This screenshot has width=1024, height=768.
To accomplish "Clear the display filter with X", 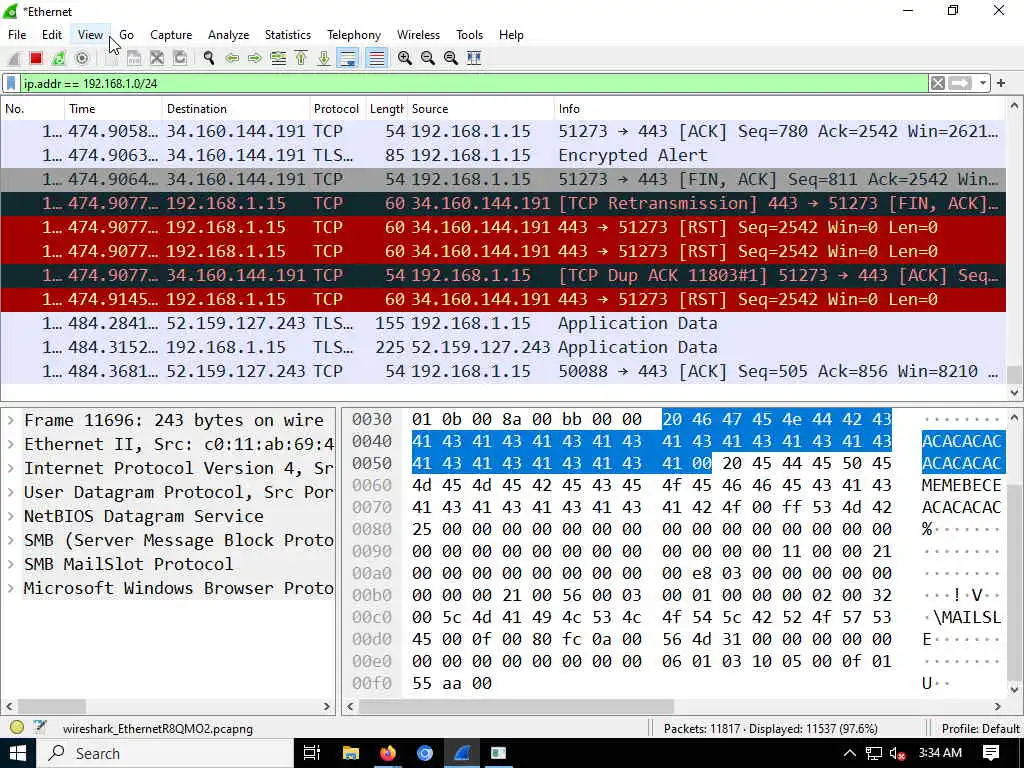I will pyautogui.click(x=938, y=84).
